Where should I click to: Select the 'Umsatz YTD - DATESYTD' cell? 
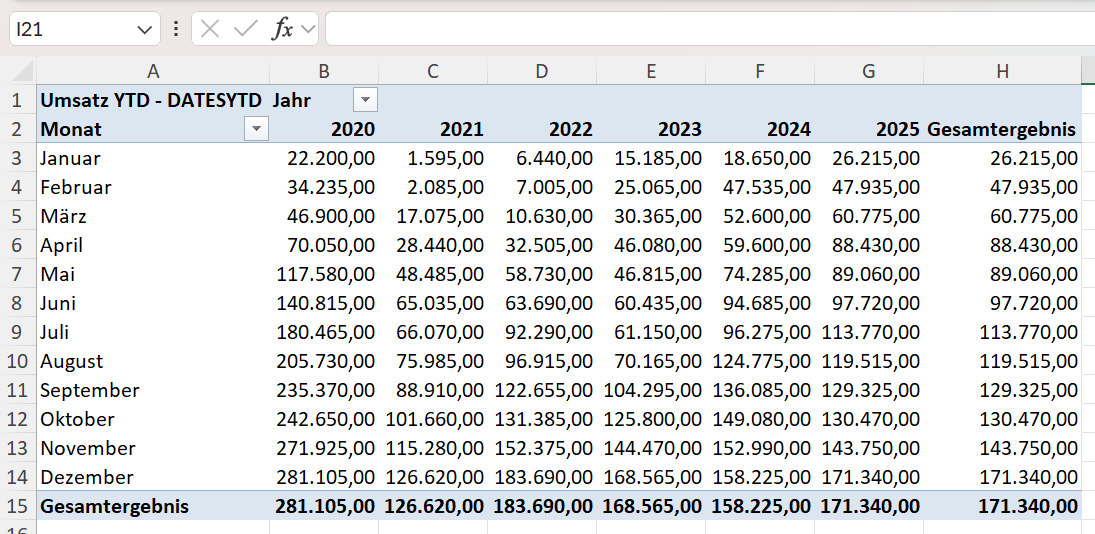[x=152, y=100]
